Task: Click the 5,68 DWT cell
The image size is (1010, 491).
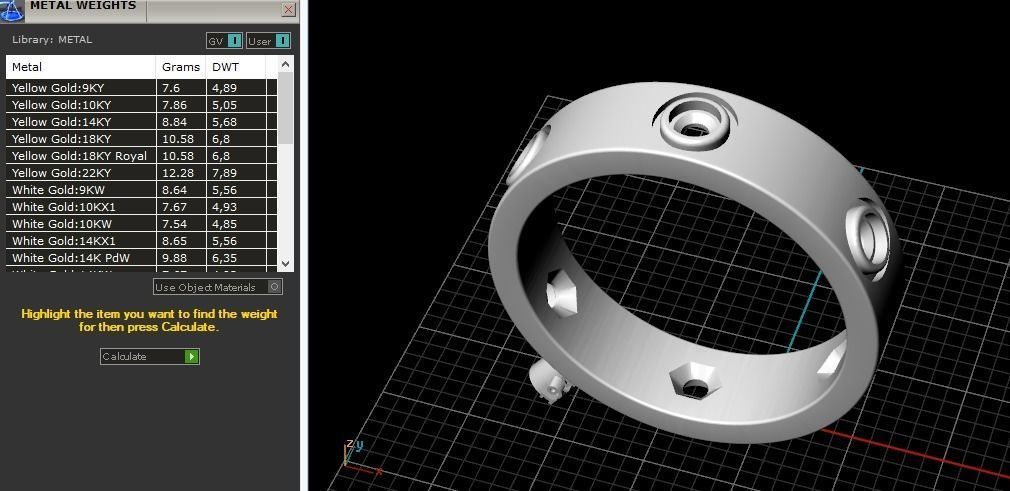Action: point(236,122)
